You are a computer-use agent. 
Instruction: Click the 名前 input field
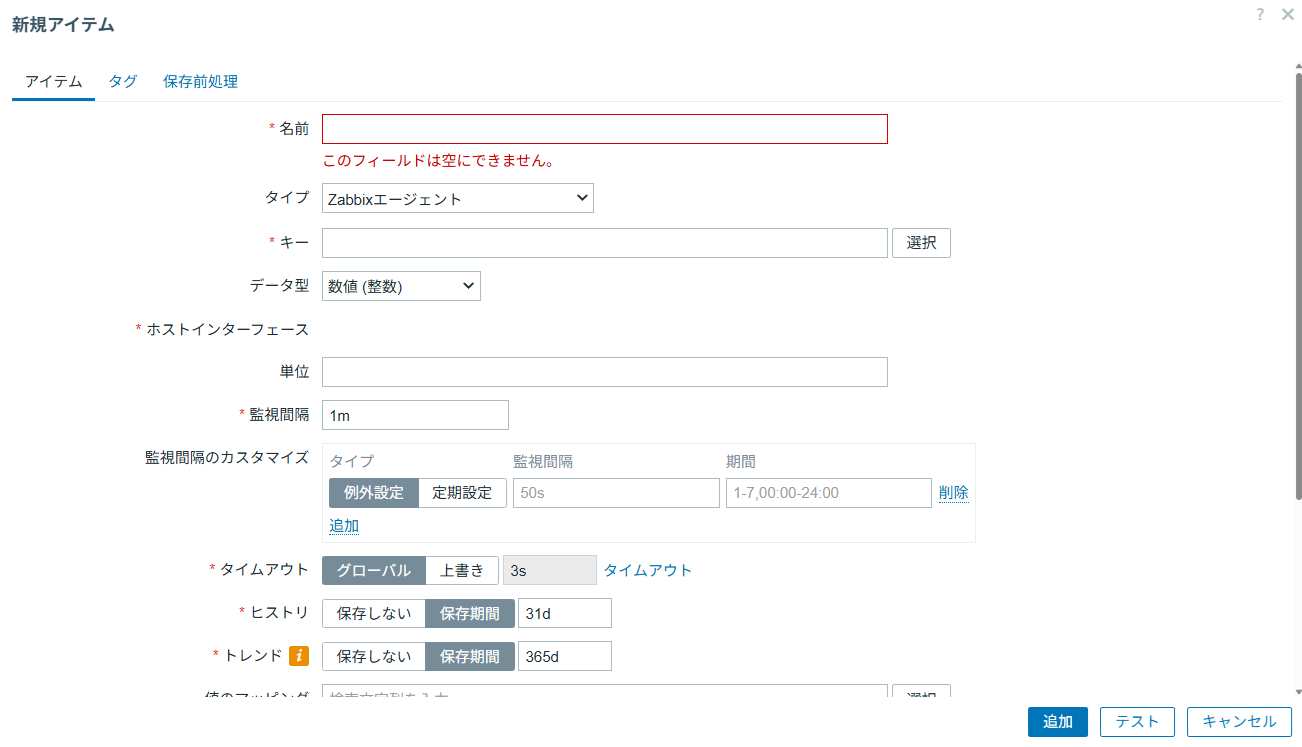pos(605,129)
